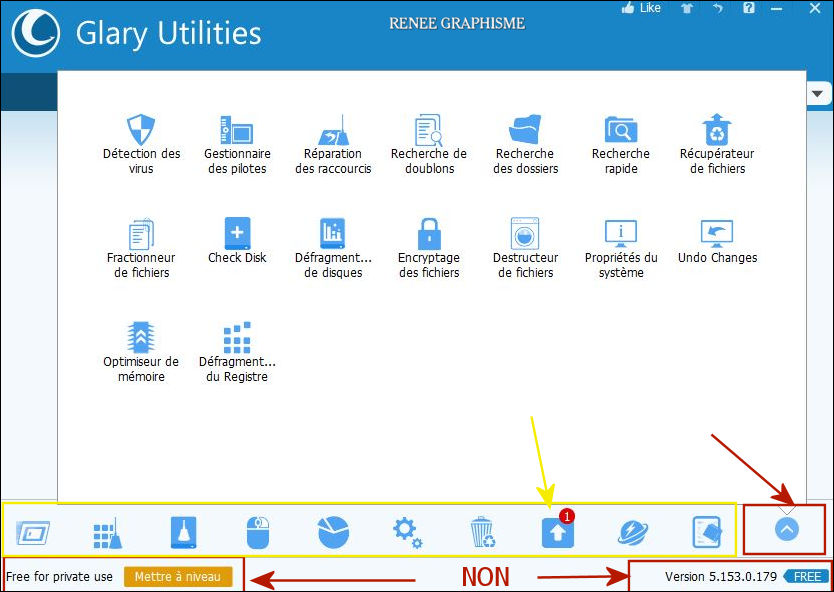Click the Version 5.153.0.179 text
Screen dimensions: 834x592
(721, 577)
